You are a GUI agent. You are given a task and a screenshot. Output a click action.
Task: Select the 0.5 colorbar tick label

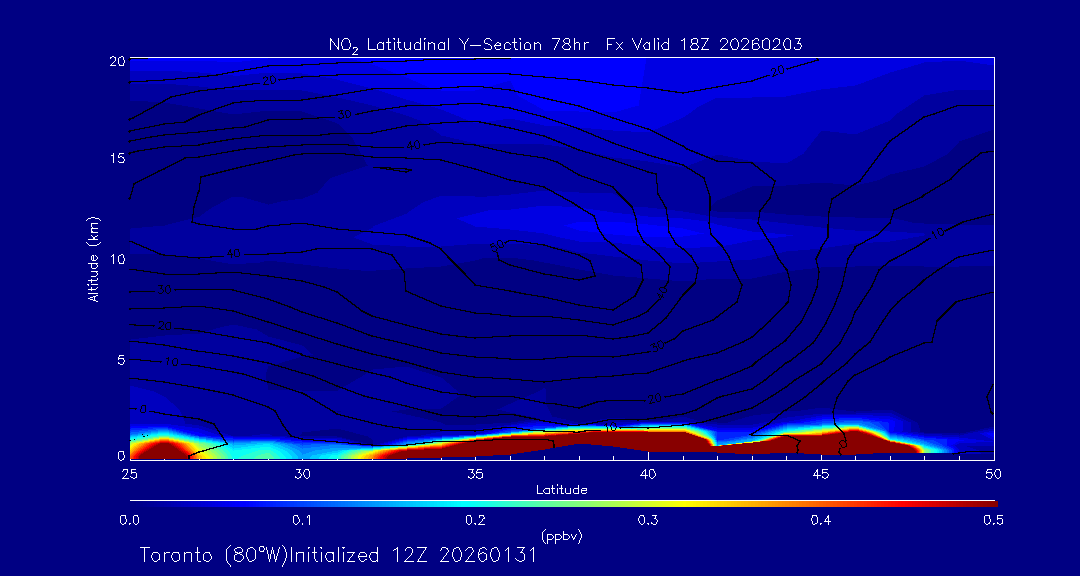(x=993, y=520)
